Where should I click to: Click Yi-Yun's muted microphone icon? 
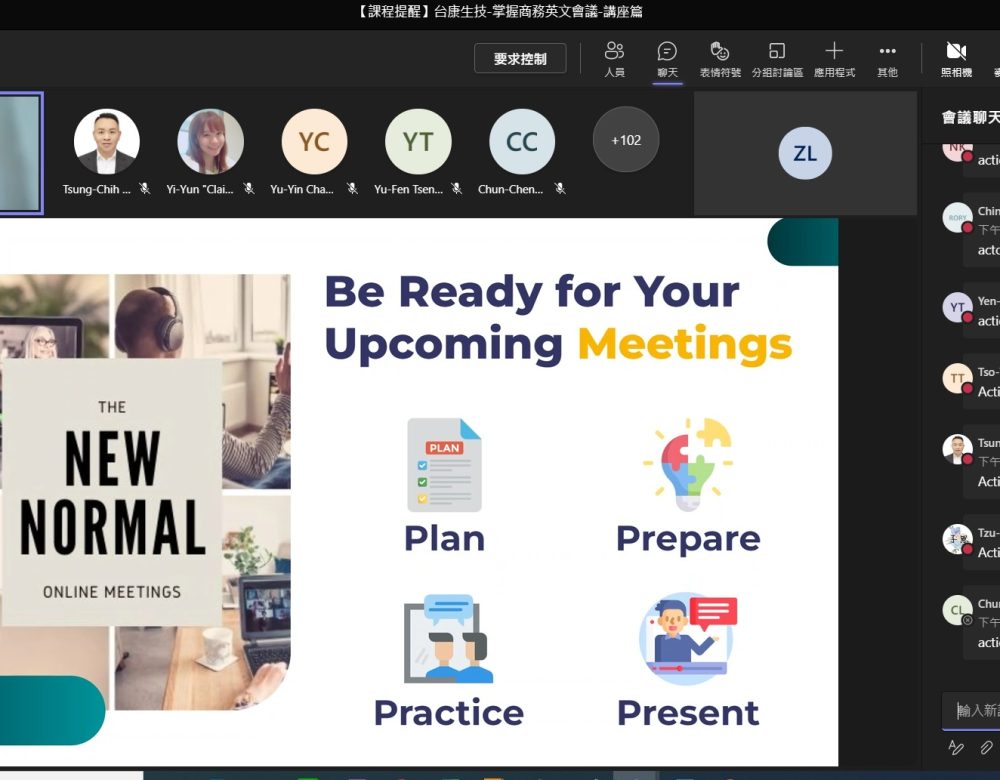(249, 188)
